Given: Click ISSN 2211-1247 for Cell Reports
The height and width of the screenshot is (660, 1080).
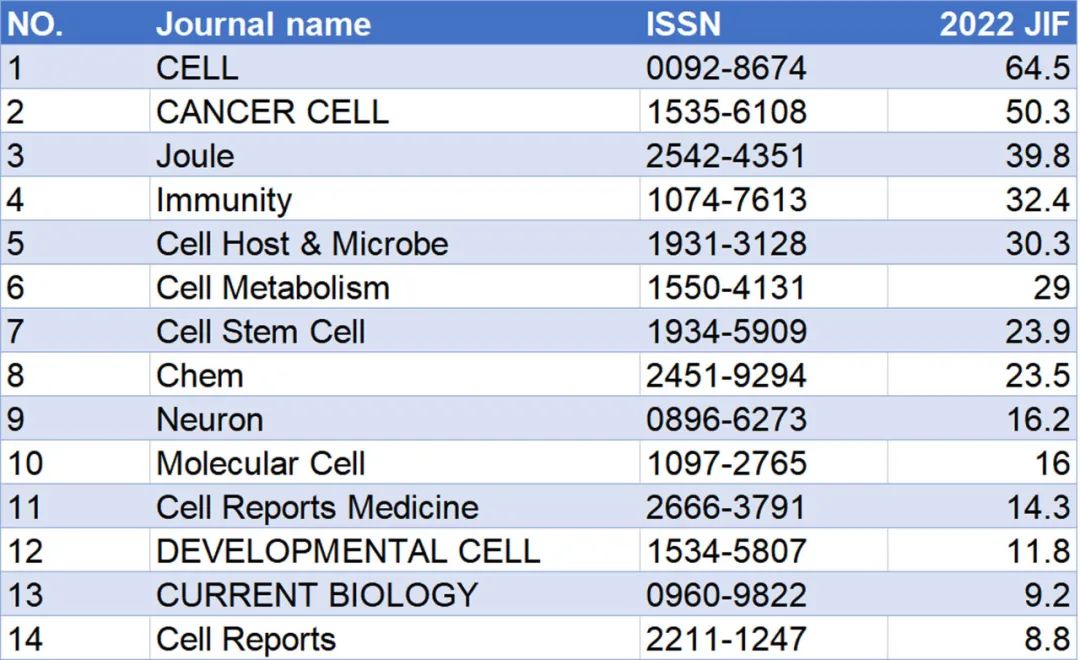Looking at the screenshot, I should click(x=763, y=639).
